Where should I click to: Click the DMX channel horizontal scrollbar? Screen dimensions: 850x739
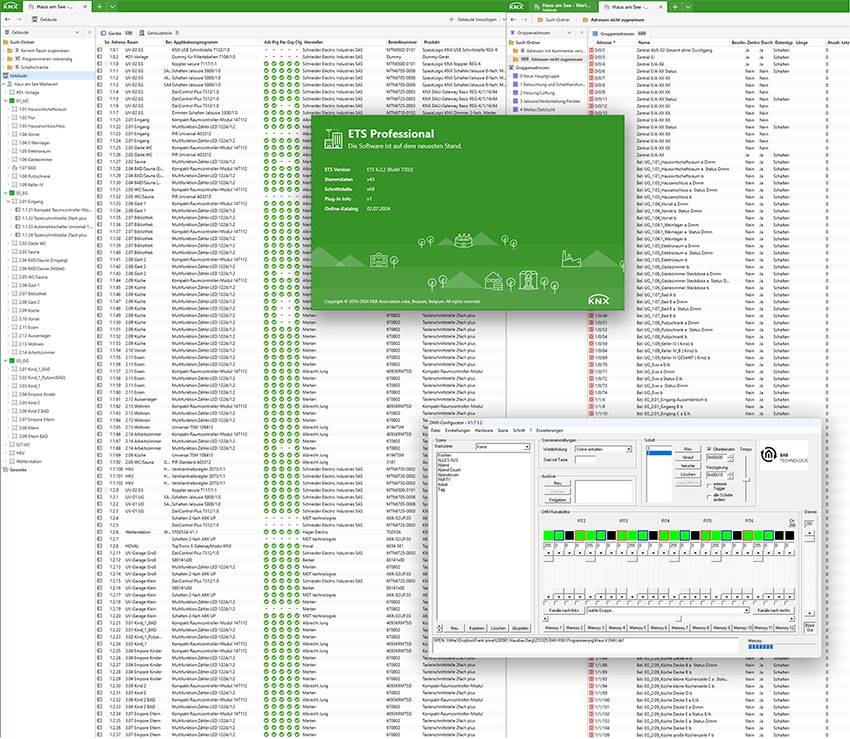click(x=669, y=618)
